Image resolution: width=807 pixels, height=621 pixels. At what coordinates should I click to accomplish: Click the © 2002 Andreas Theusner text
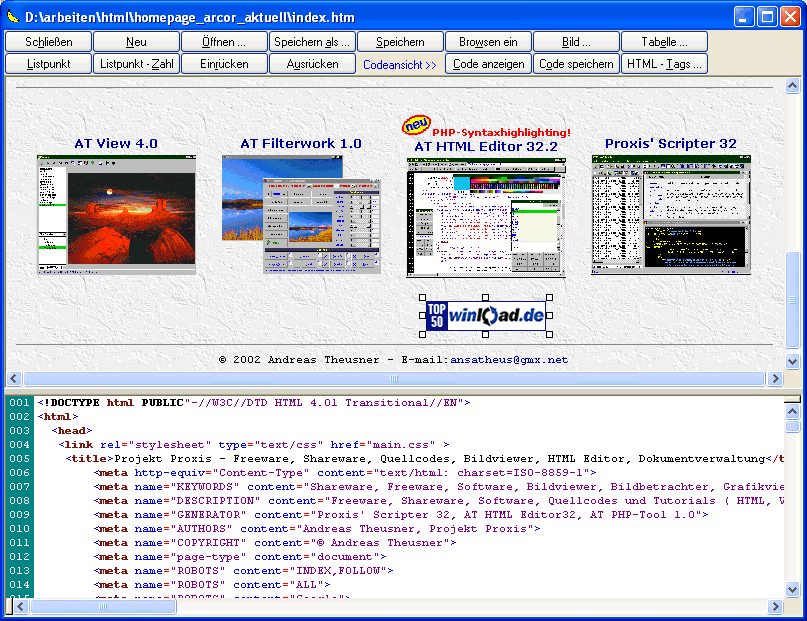pos(299,360)
